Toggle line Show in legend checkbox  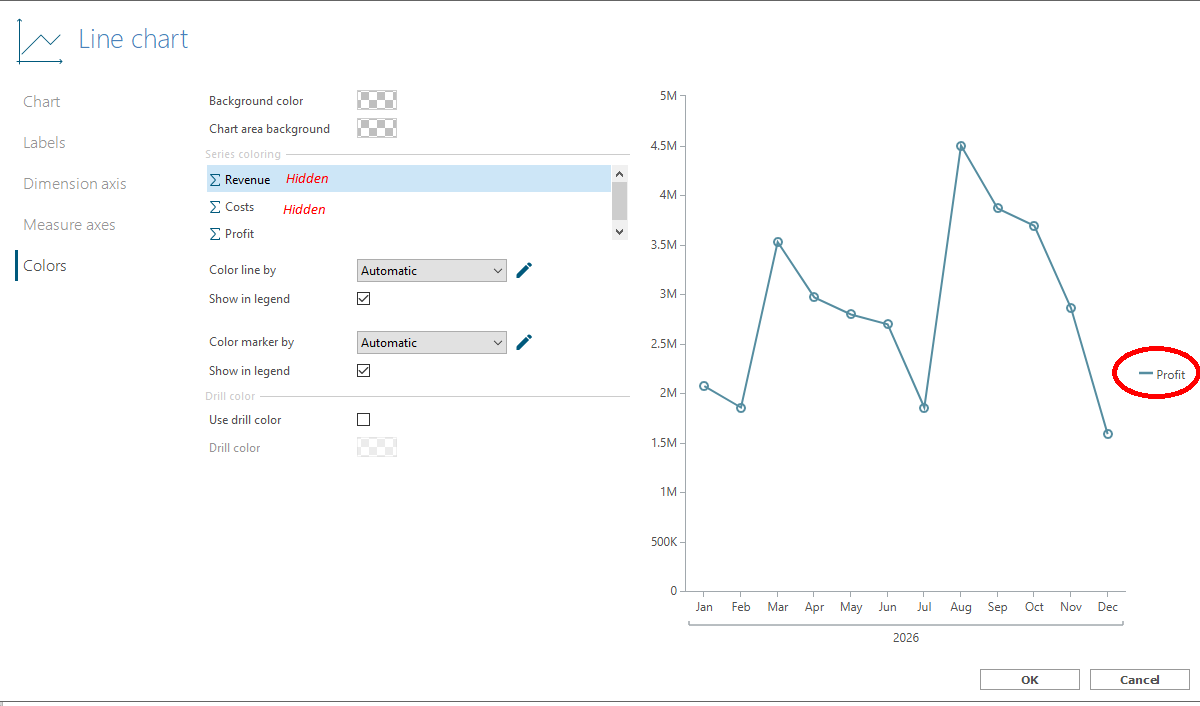(x=364, y=299)
